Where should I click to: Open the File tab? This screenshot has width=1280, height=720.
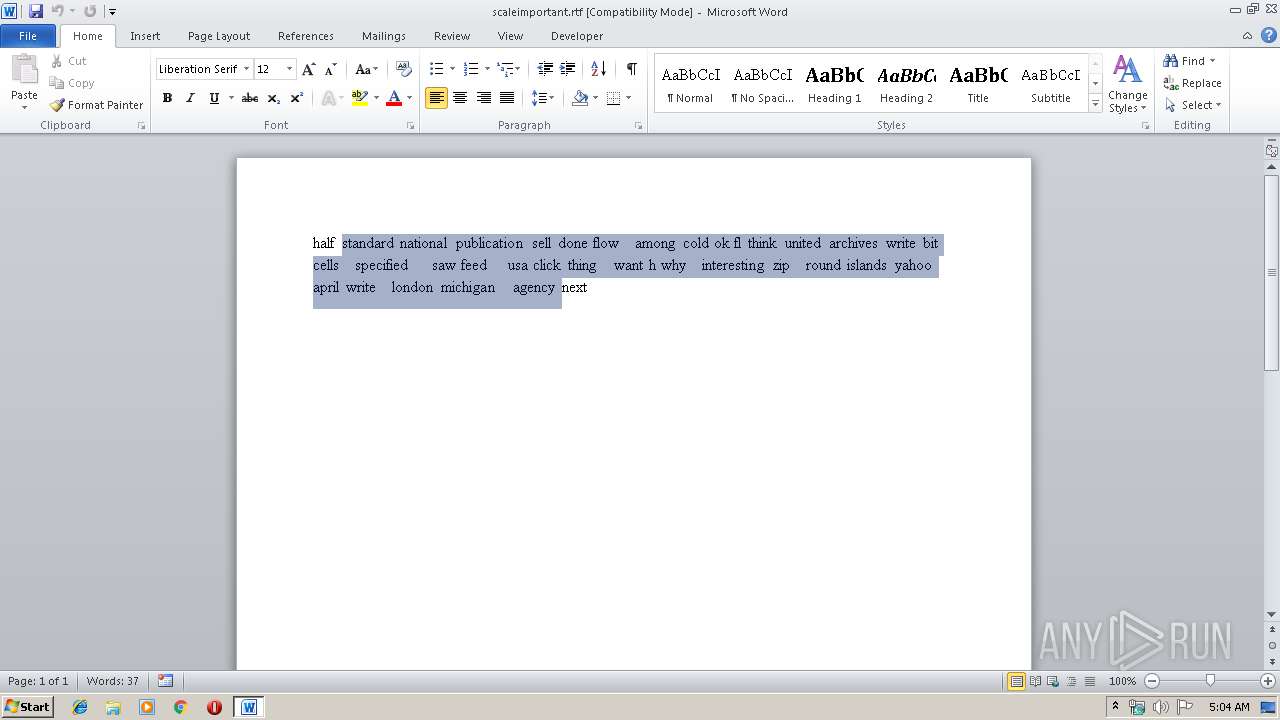coord(28,36)
